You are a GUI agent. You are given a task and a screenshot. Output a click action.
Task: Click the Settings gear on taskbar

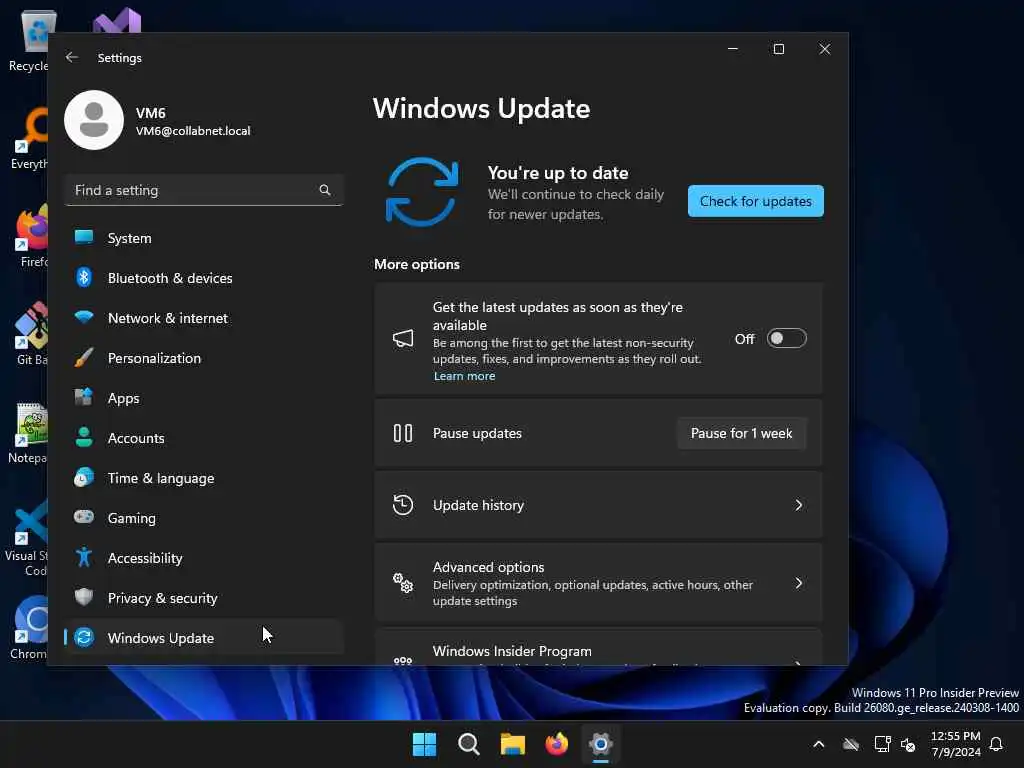[601, 744]
